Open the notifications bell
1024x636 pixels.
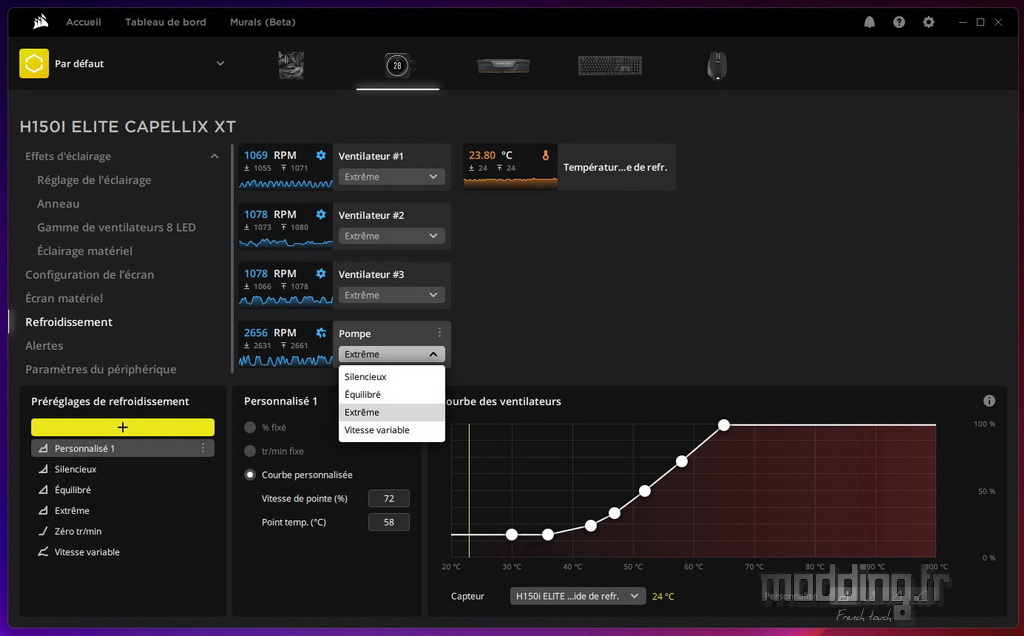pyautogui.click(x=869, y=22)
